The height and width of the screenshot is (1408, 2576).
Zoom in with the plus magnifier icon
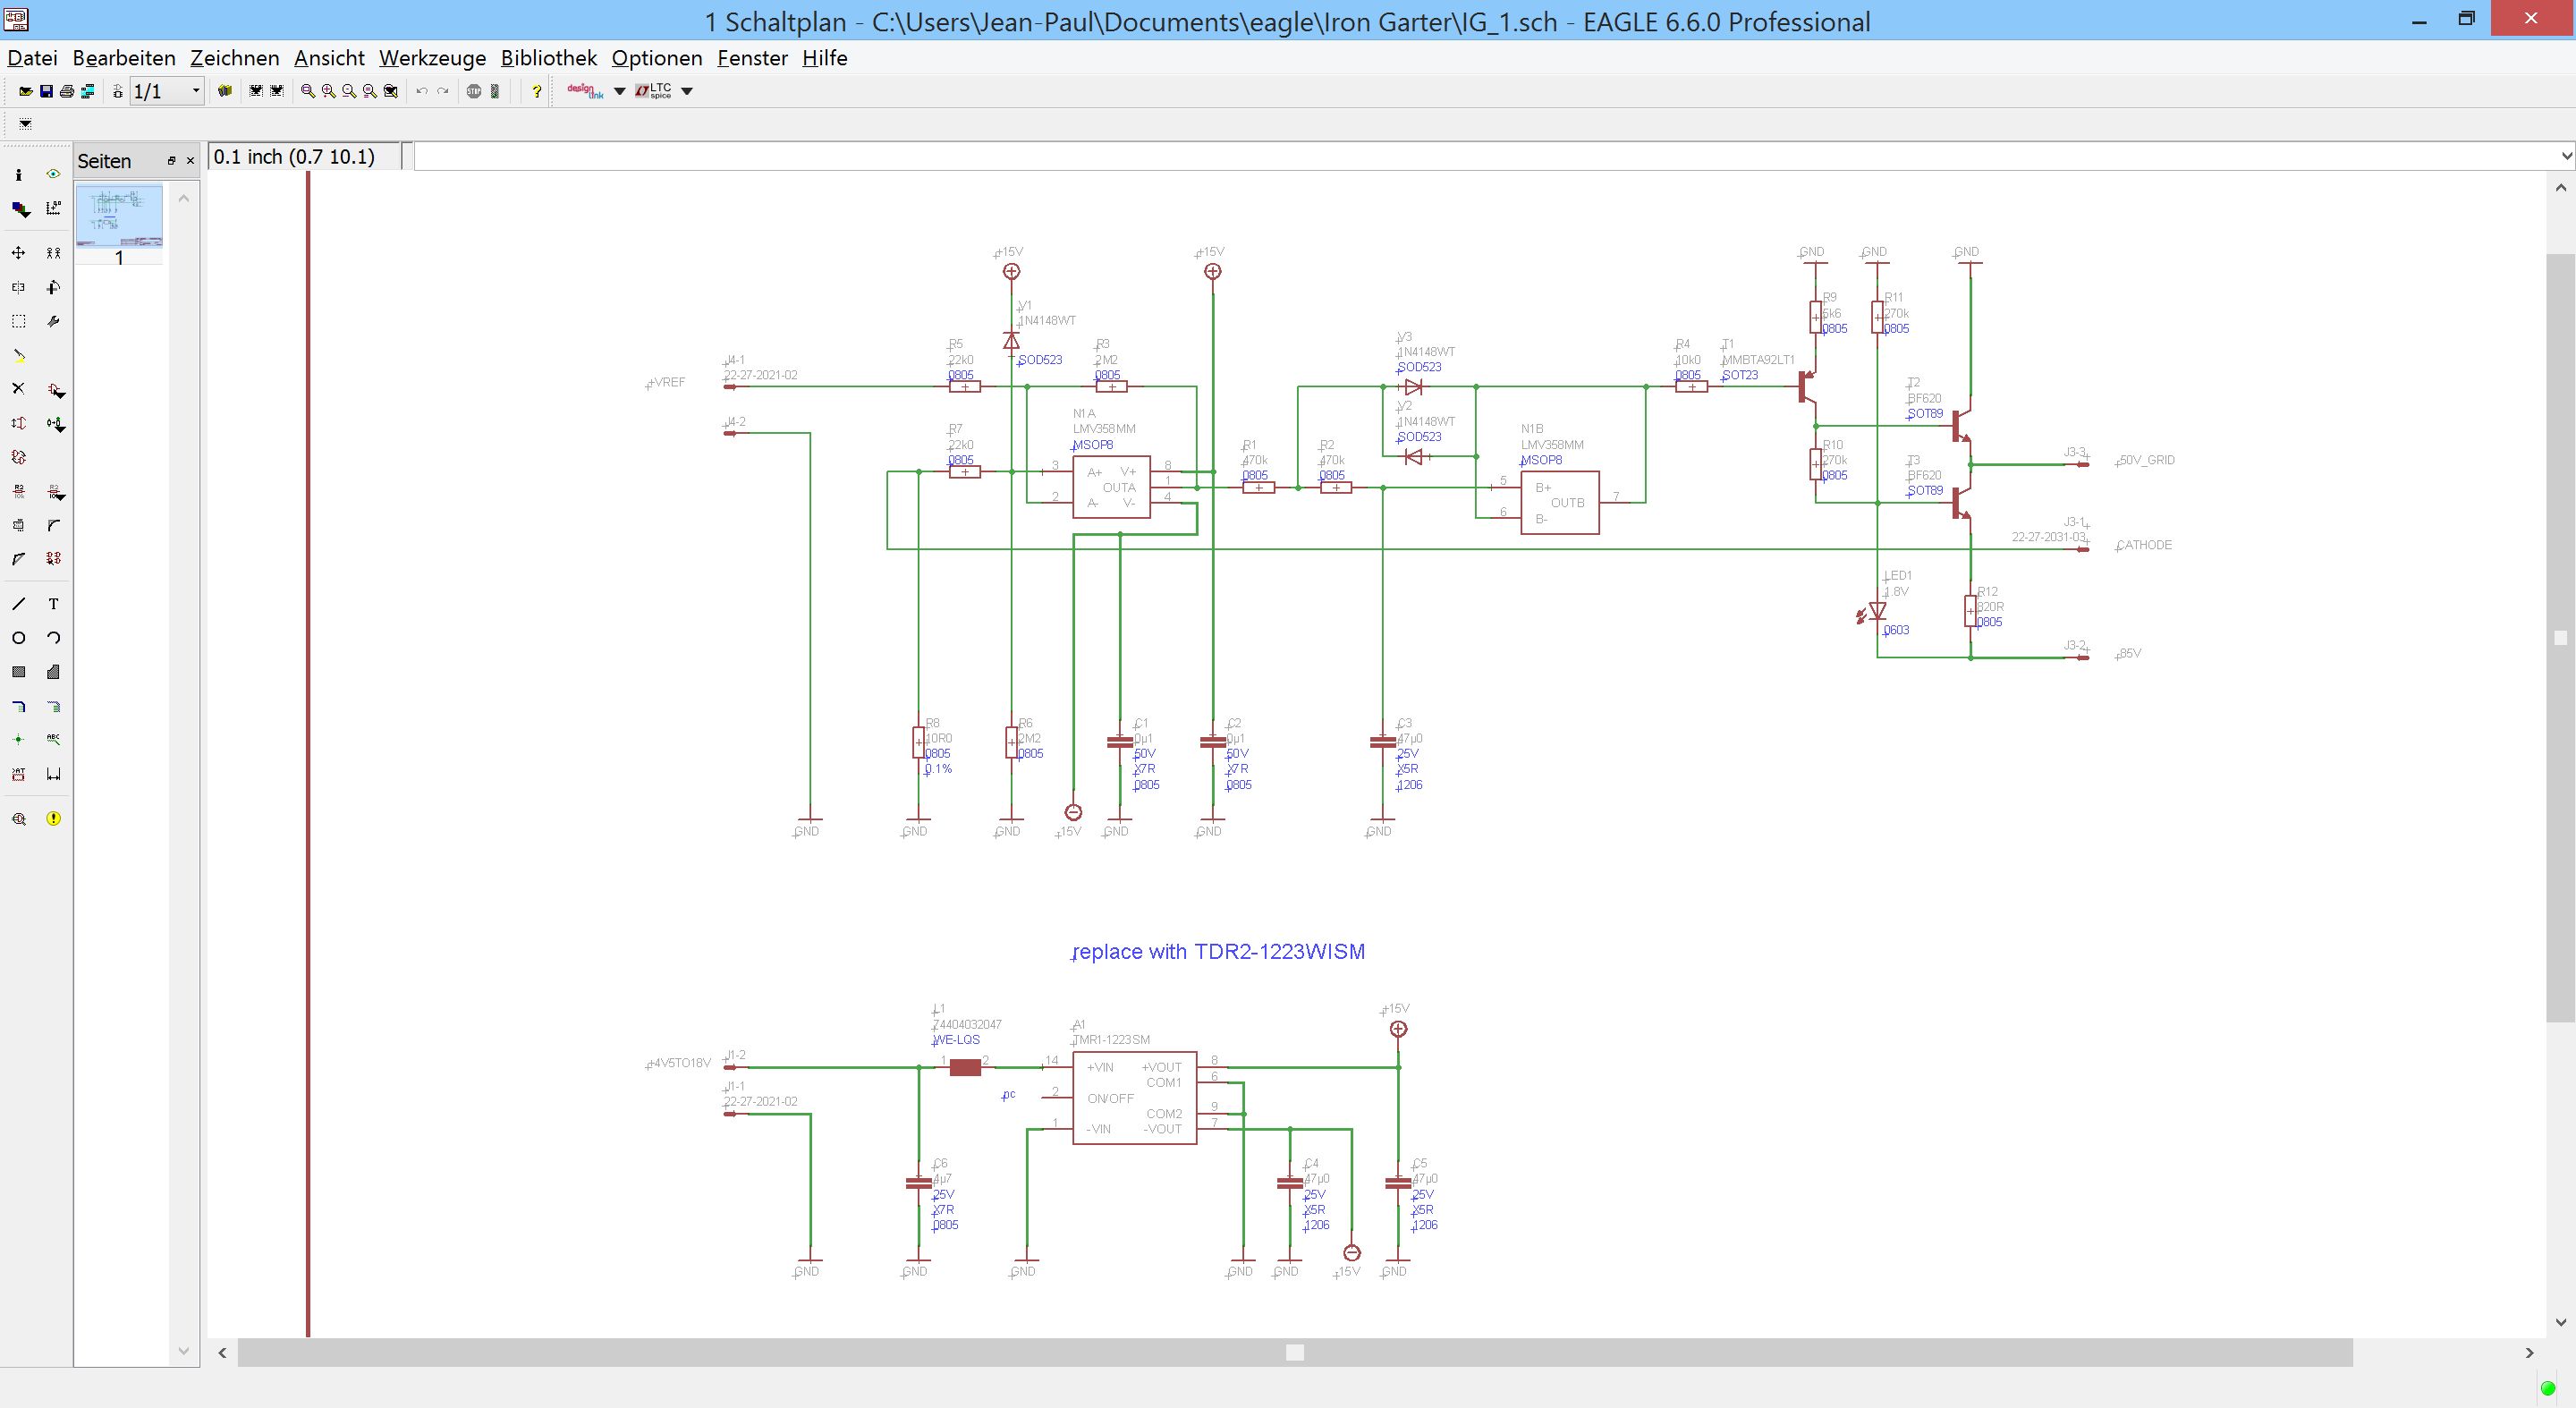[329, 91]
